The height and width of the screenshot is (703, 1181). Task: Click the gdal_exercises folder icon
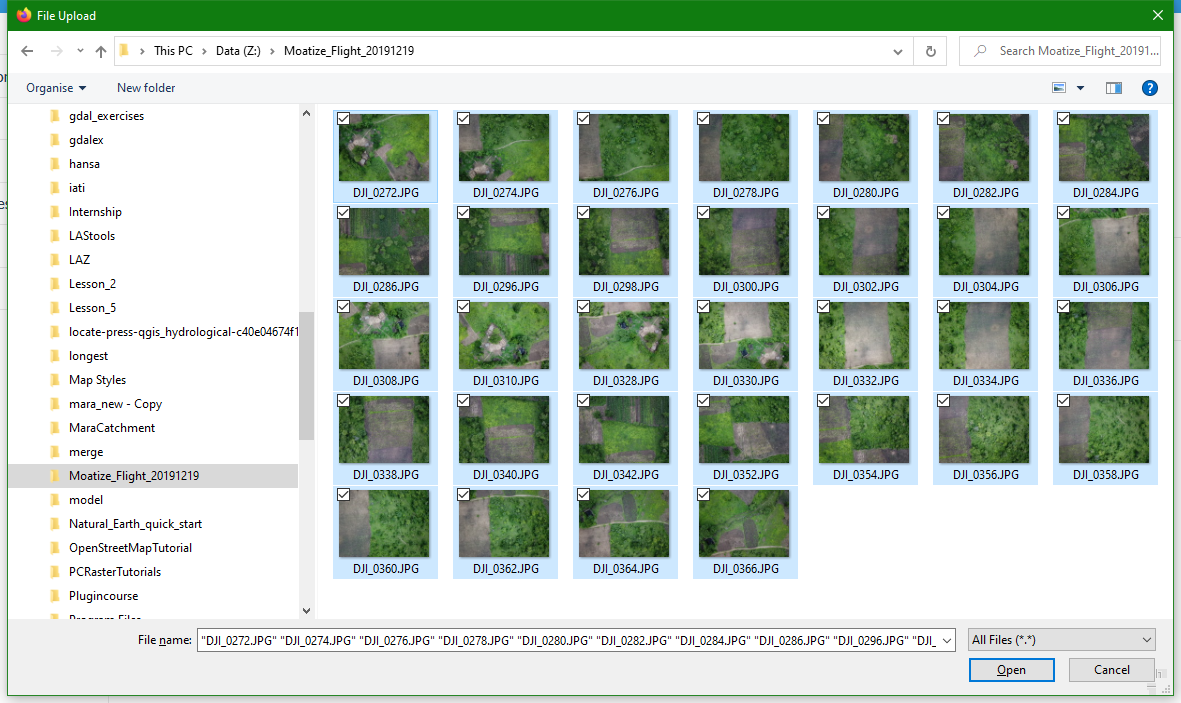coord(54,116)
